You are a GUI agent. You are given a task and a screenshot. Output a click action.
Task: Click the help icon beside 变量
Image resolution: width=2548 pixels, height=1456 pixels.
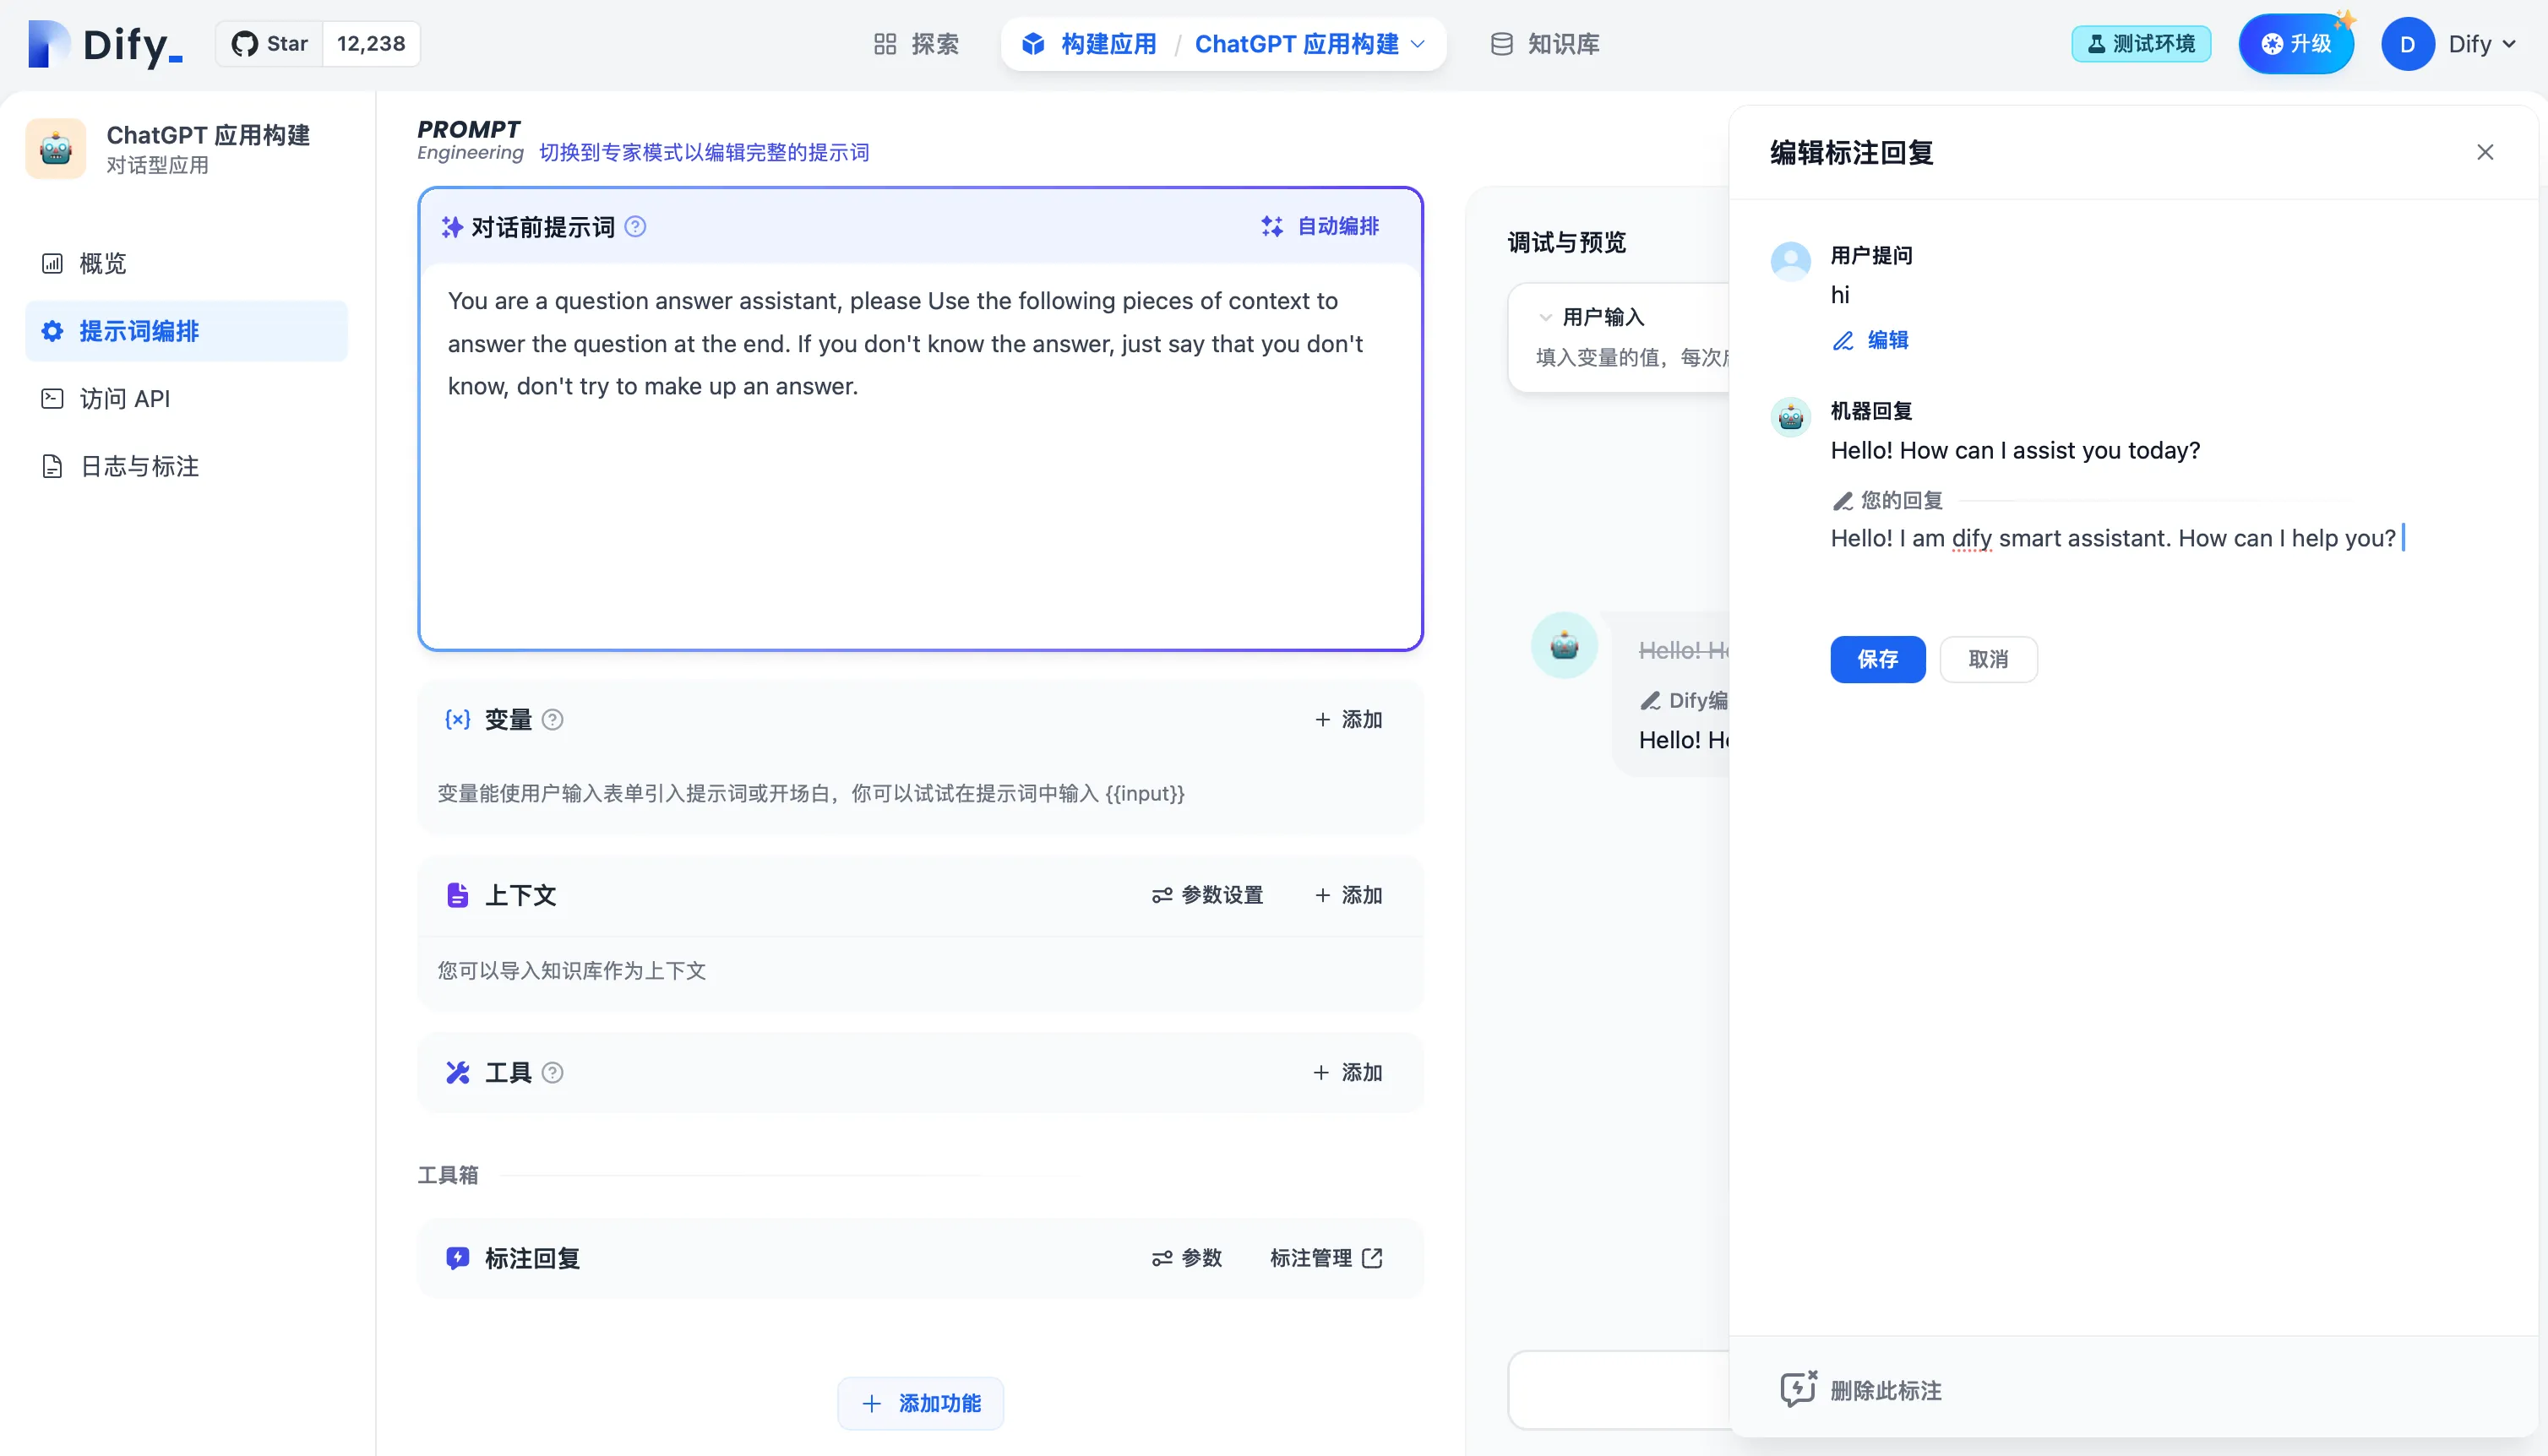tap(552, 719)
